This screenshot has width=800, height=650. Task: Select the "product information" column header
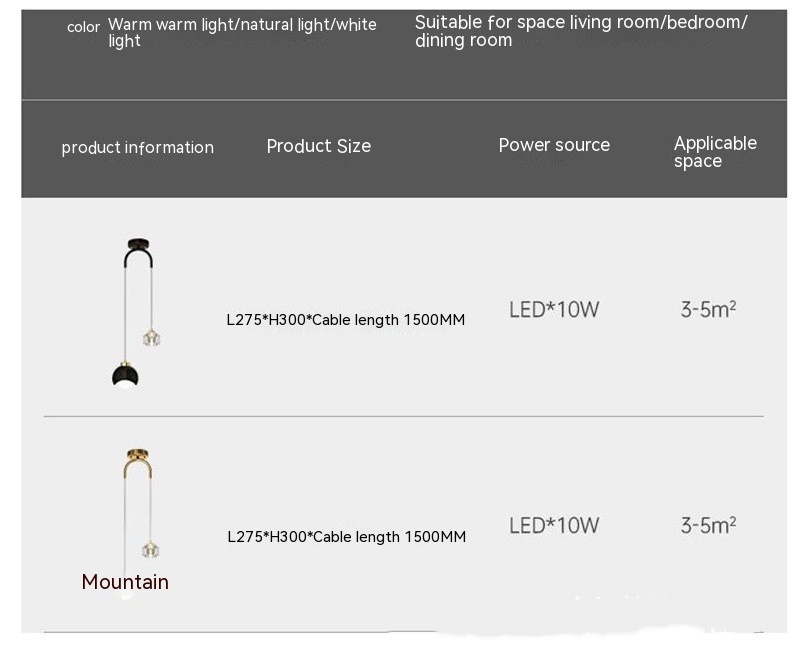[138, 148]
